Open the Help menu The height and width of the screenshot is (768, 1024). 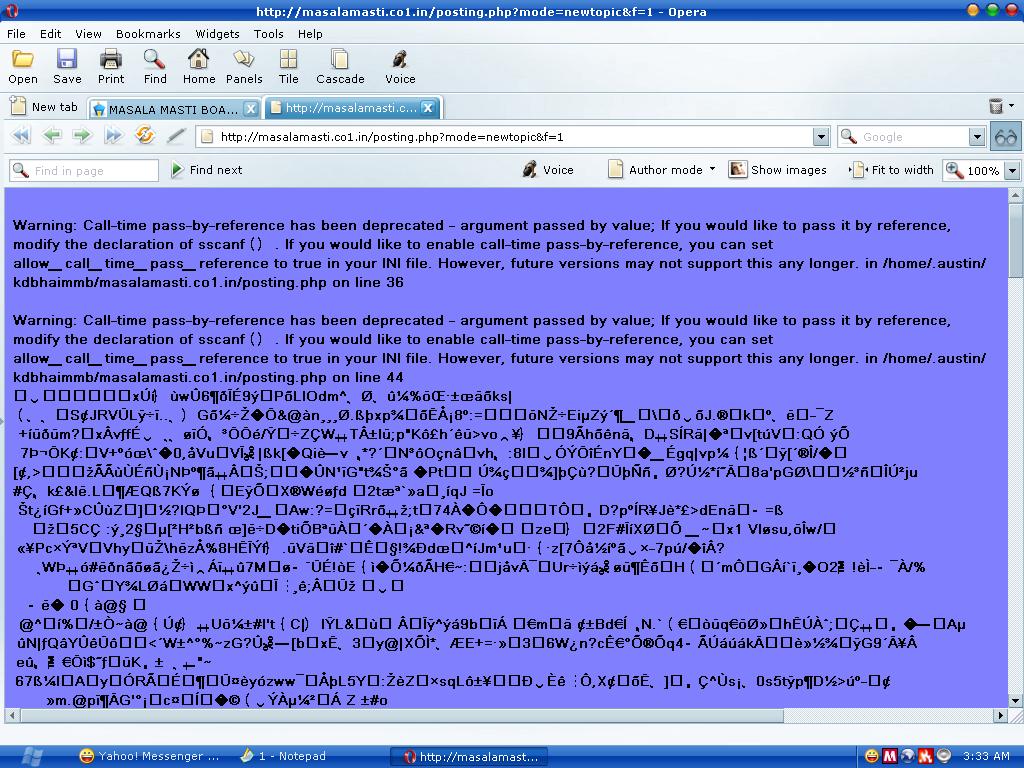click(x=310, y=34)
